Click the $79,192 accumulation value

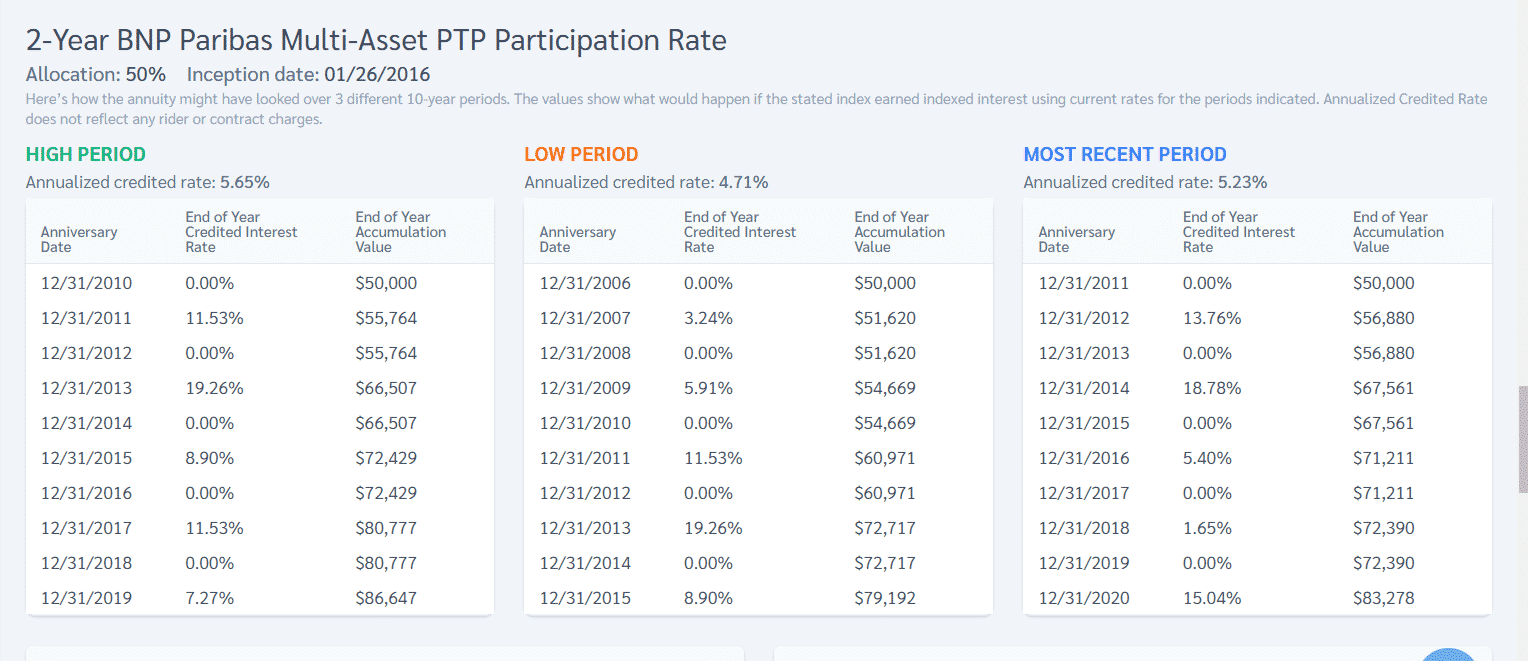click(885, 598)
